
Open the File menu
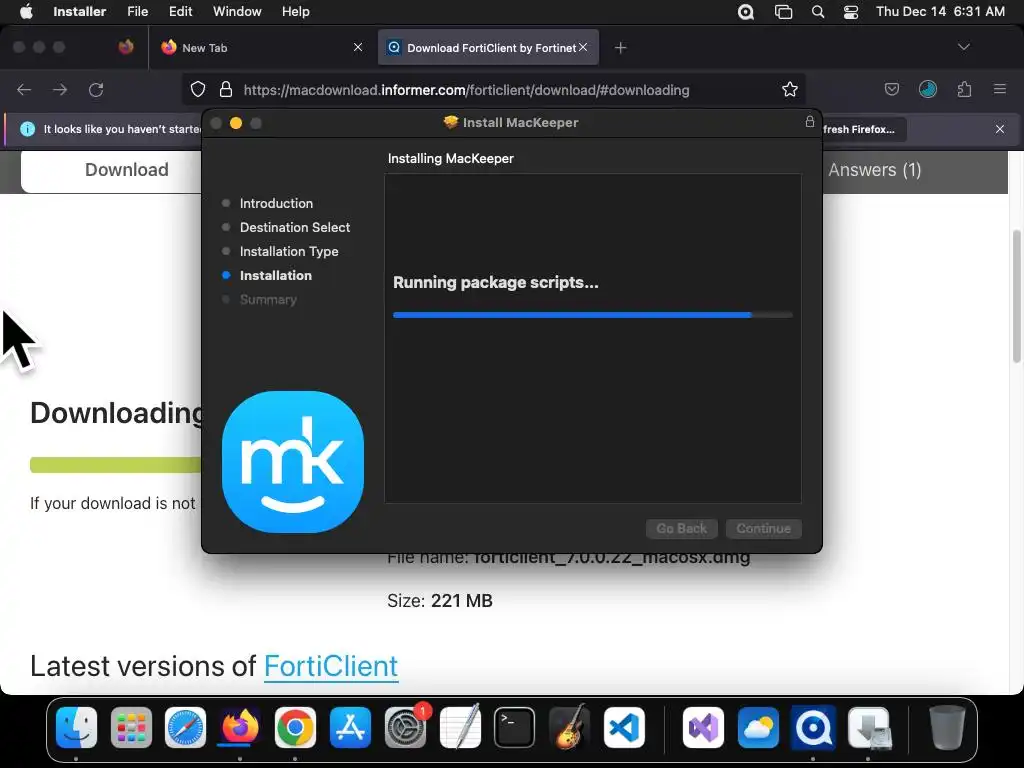137,11
